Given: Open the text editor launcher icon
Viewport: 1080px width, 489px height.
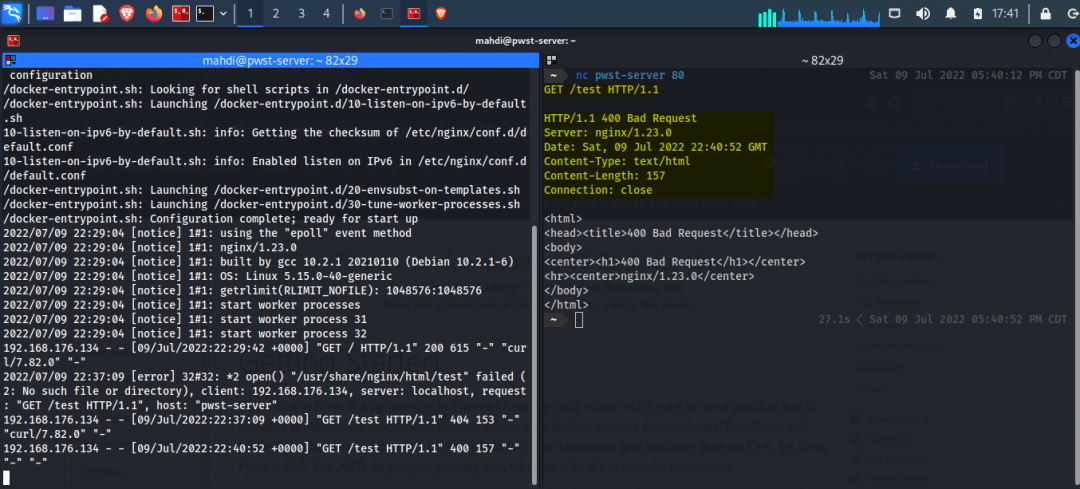Looking at the screenshot, I should (100, 13).
